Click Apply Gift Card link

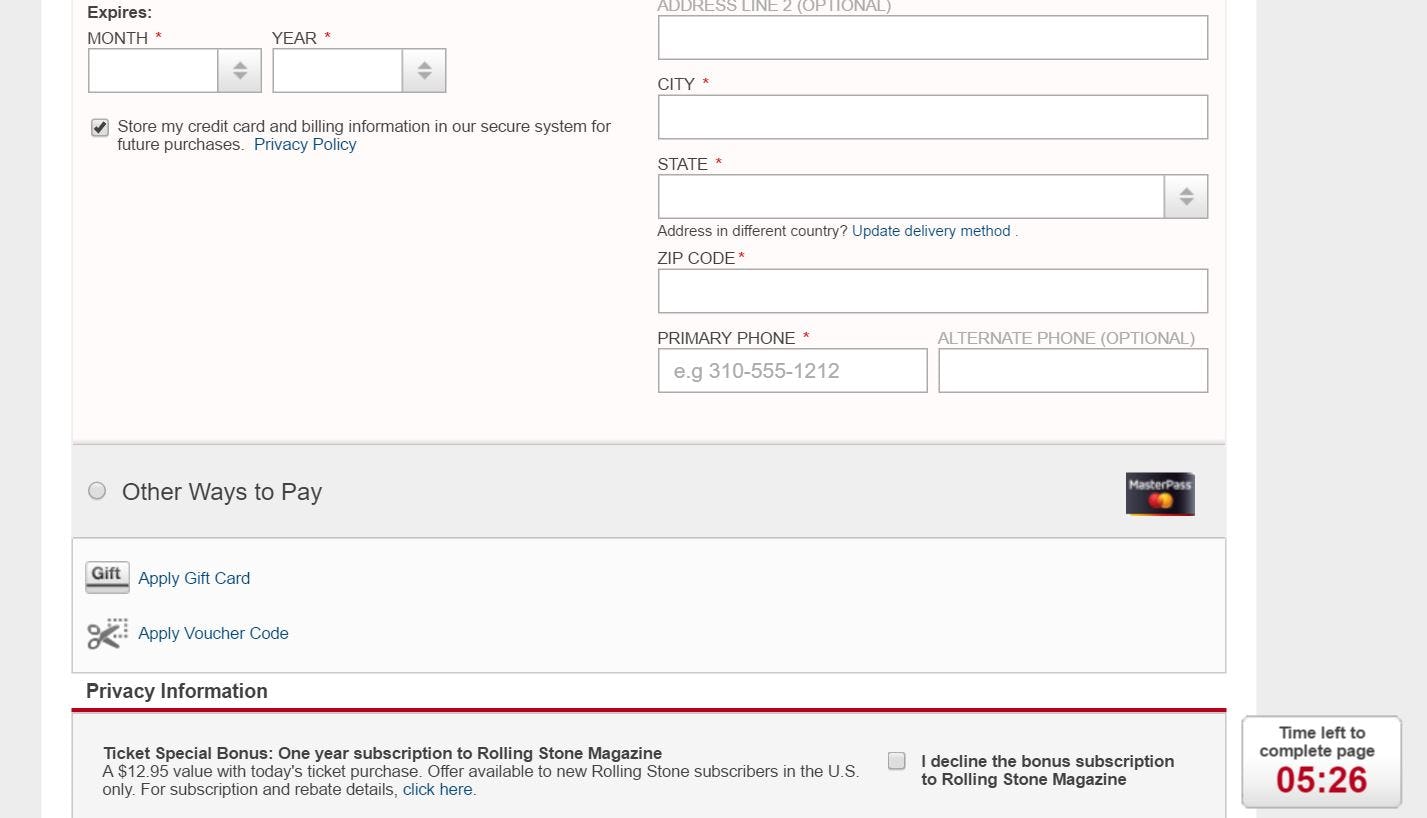[x=194, y=578]
